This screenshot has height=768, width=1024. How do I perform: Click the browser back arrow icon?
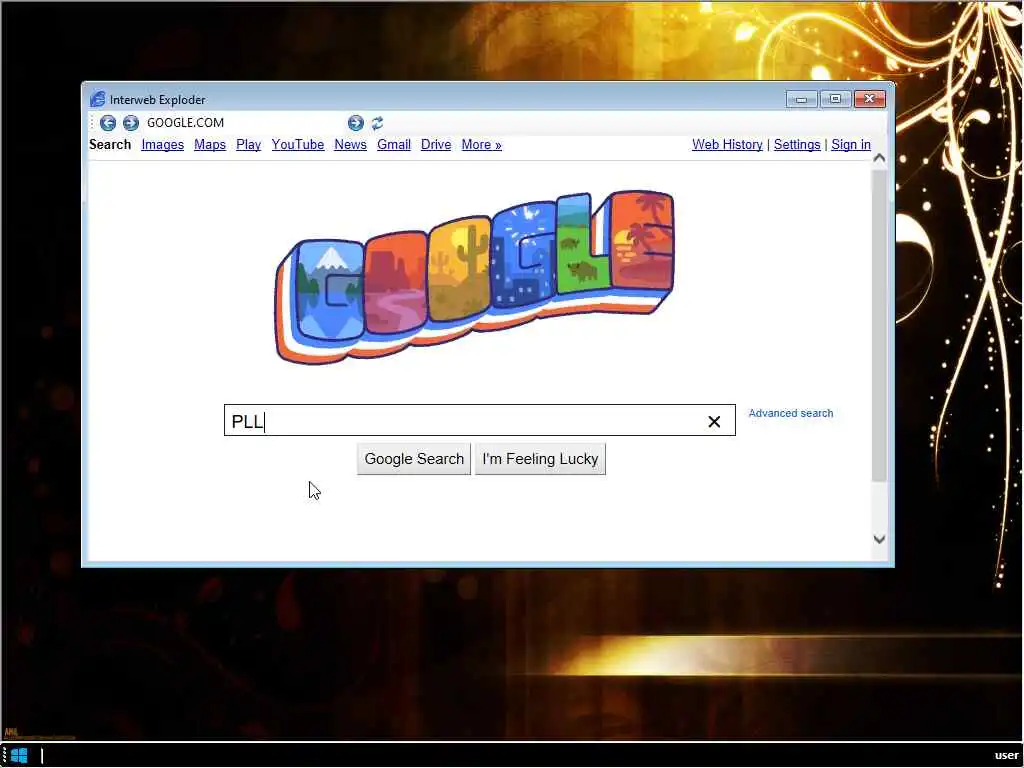[x=108, y=123]
